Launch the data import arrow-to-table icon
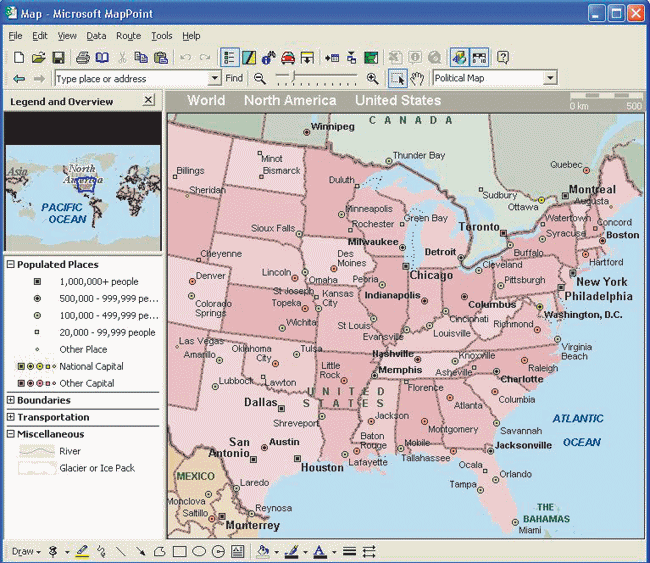 point(332,58)
